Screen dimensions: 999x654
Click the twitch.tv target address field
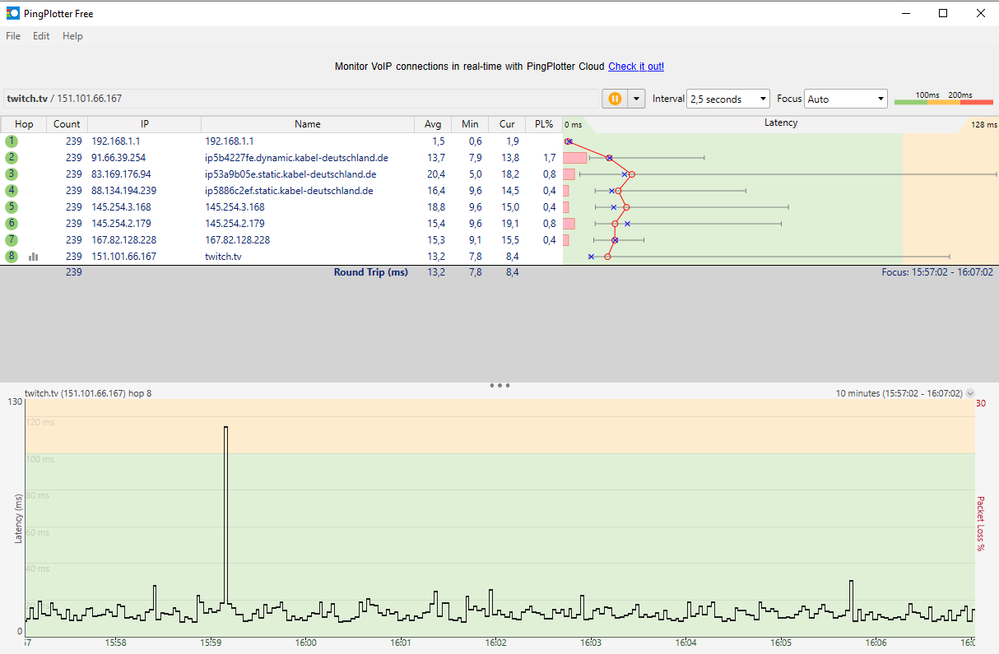[x=300, y=99]
